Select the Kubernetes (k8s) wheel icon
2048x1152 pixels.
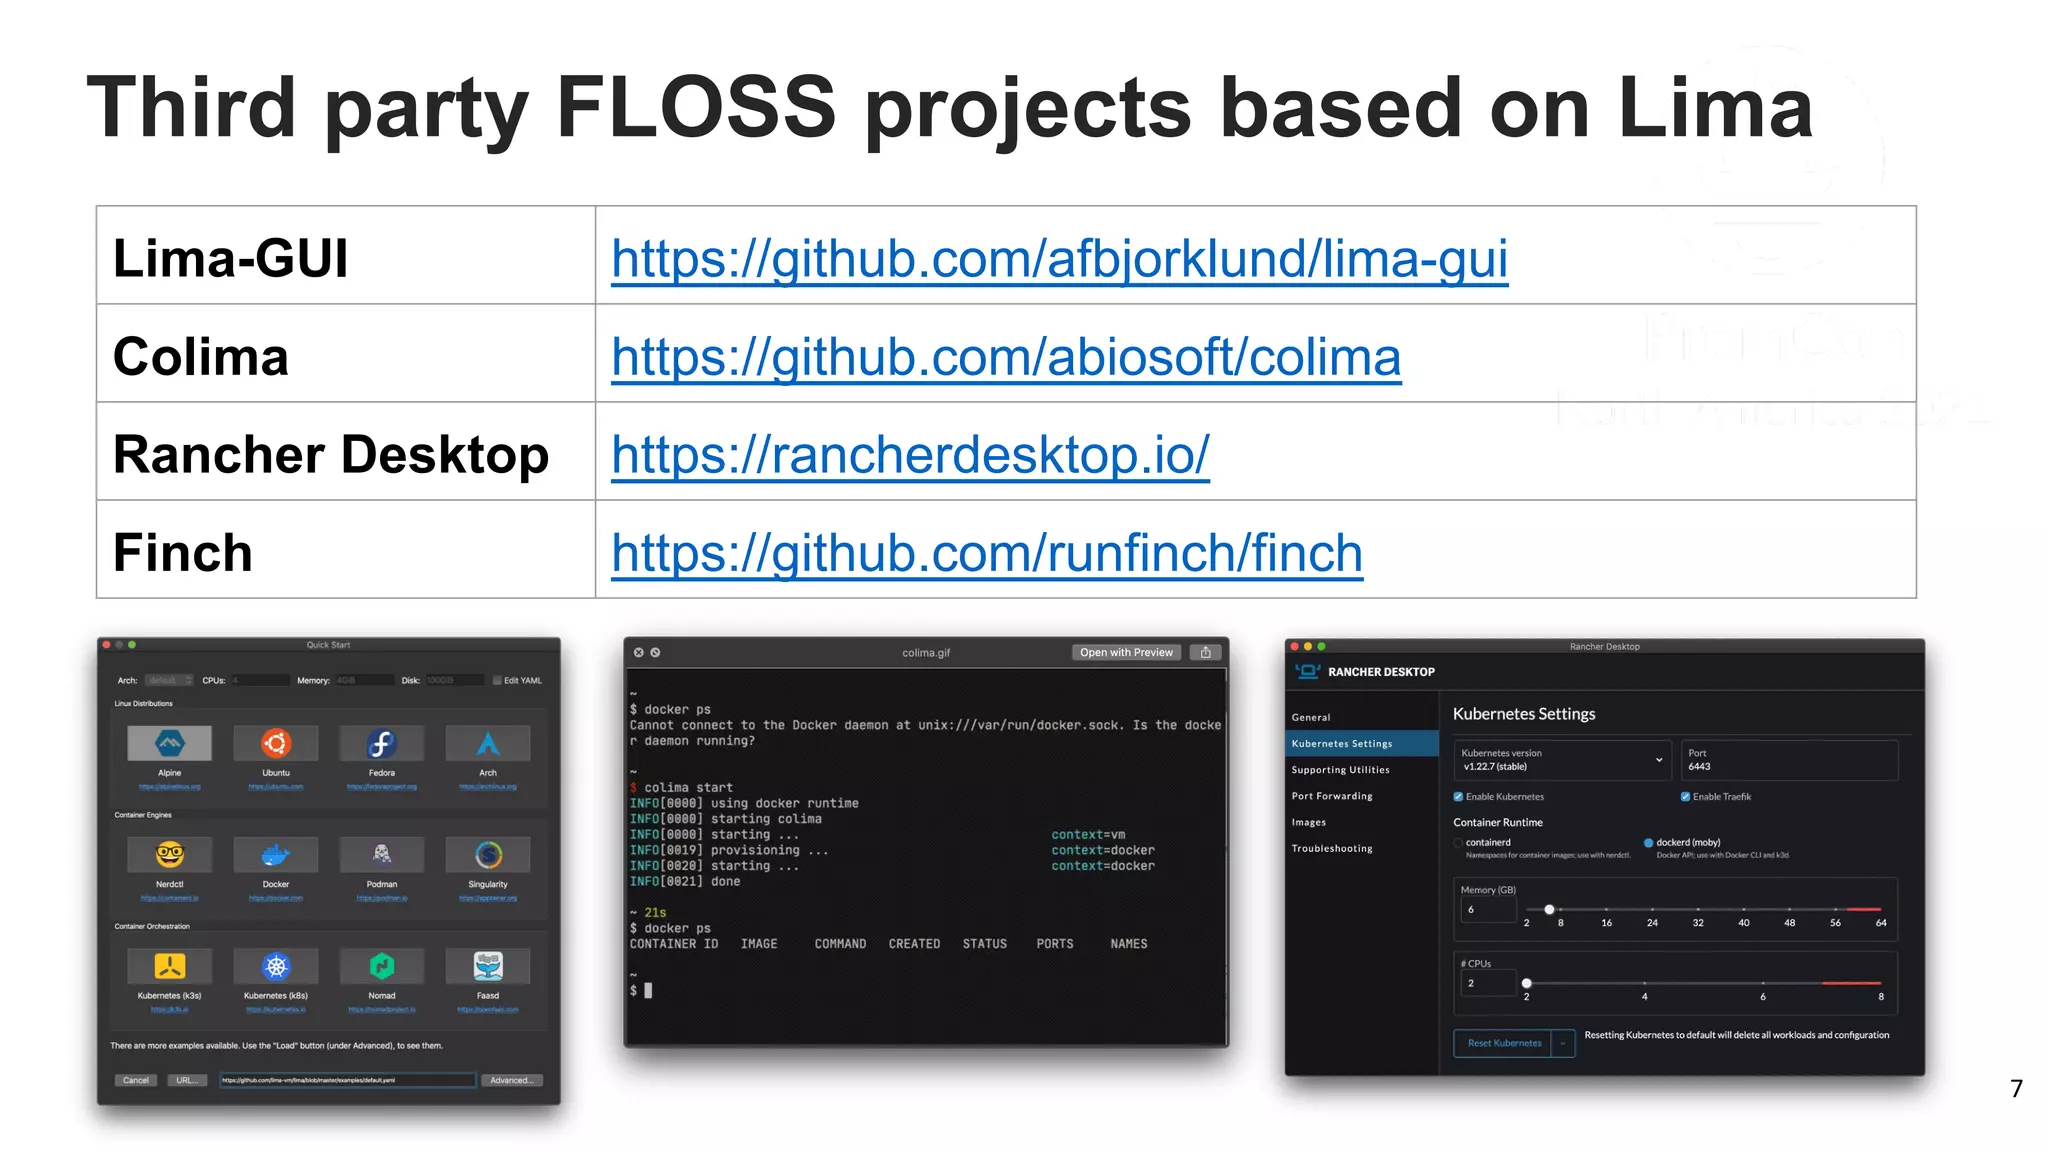pyautogui.click(x=276, y=966)
